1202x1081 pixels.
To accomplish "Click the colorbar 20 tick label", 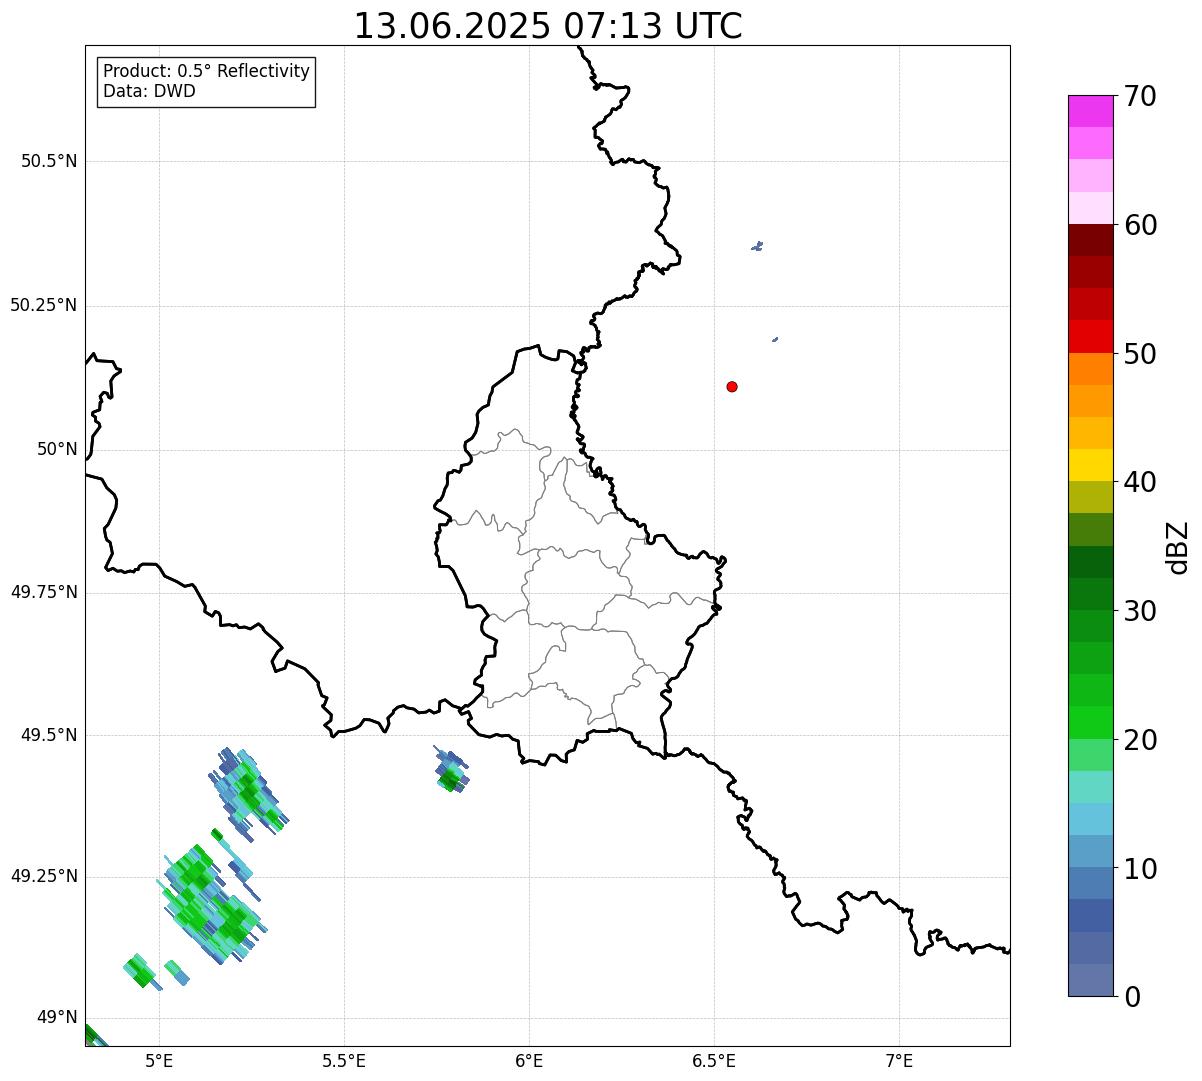I will coord(1140,740).
